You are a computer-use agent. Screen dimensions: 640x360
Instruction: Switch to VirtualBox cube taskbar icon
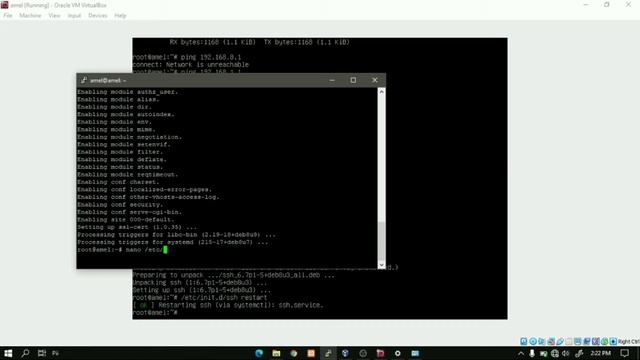pyautogui.click(x=345, y=353)
